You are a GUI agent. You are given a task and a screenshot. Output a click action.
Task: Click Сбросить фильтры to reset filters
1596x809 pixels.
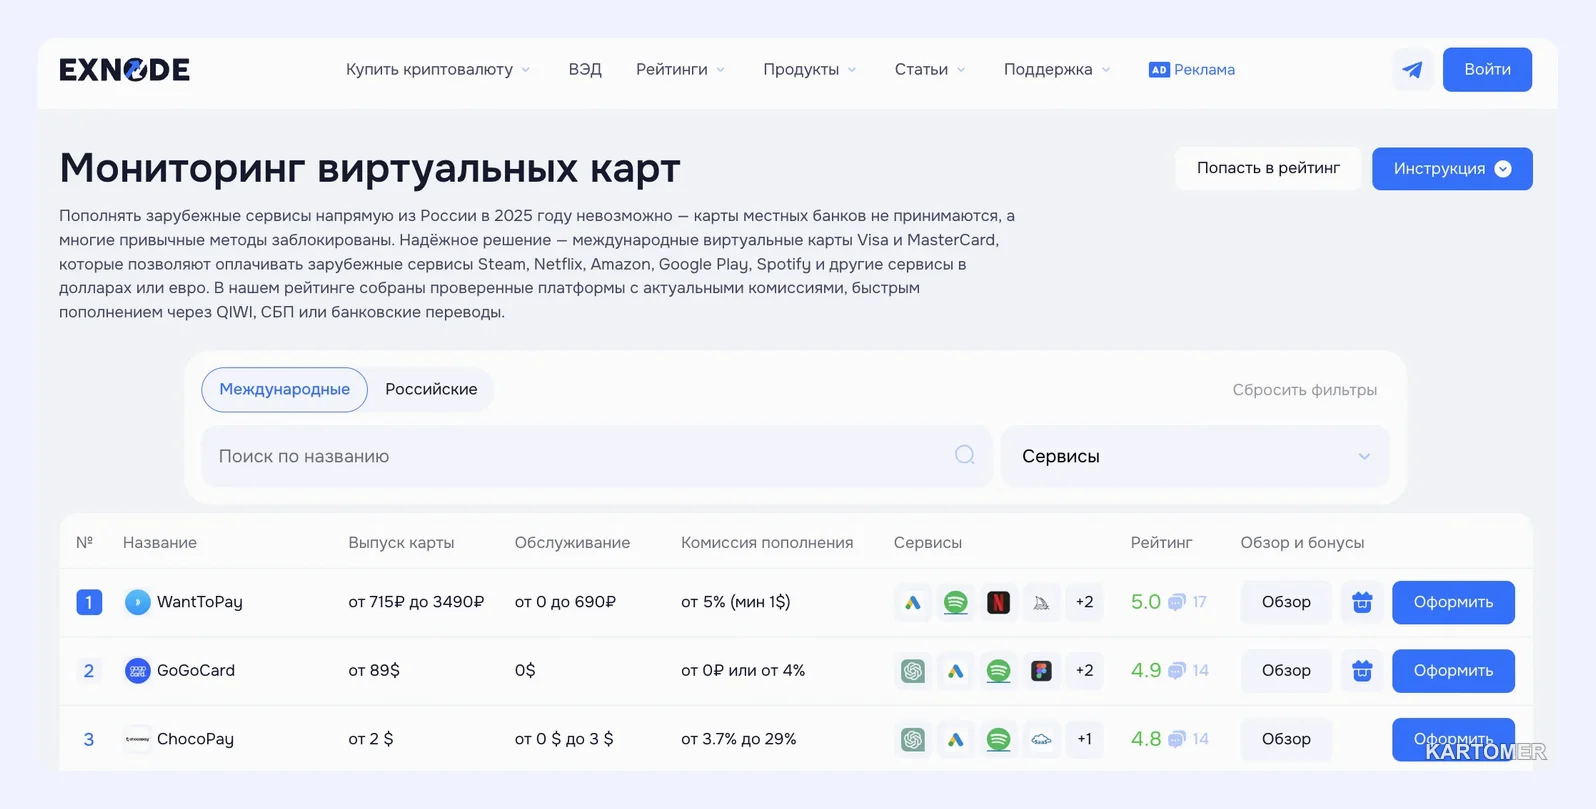[1305, 389]
